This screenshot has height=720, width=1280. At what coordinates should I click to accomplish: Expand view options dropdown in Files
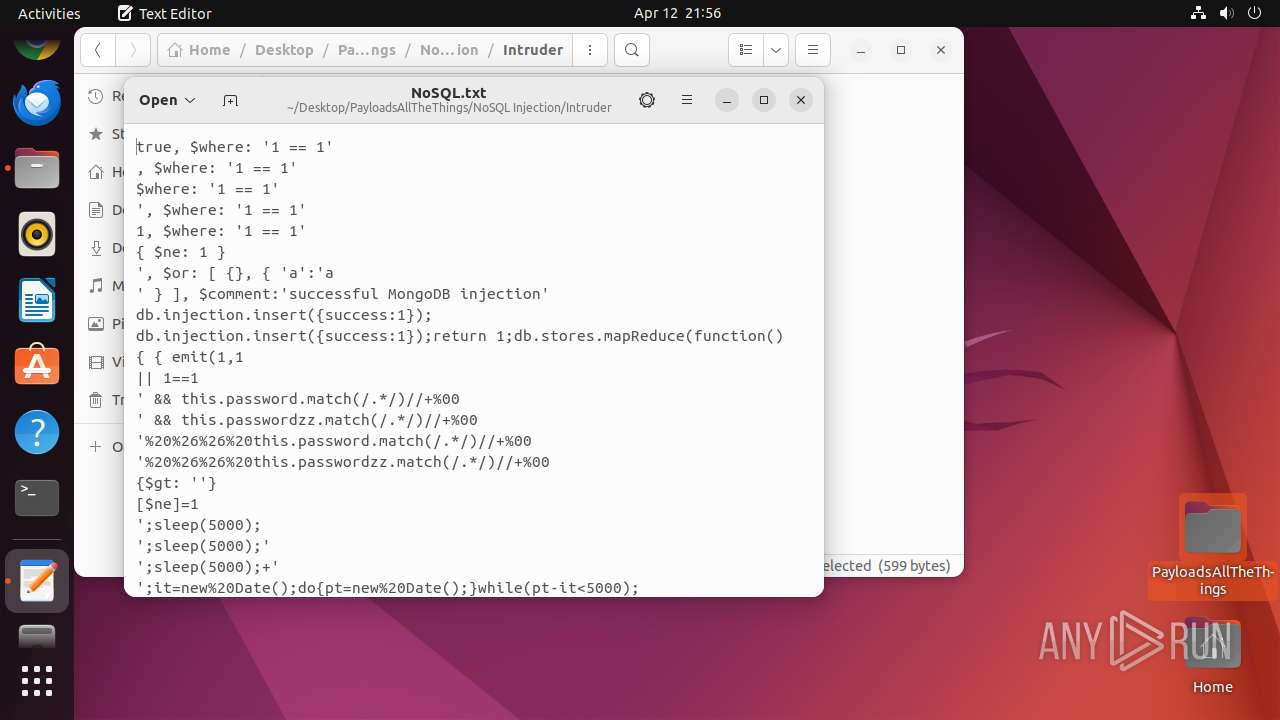776,50
